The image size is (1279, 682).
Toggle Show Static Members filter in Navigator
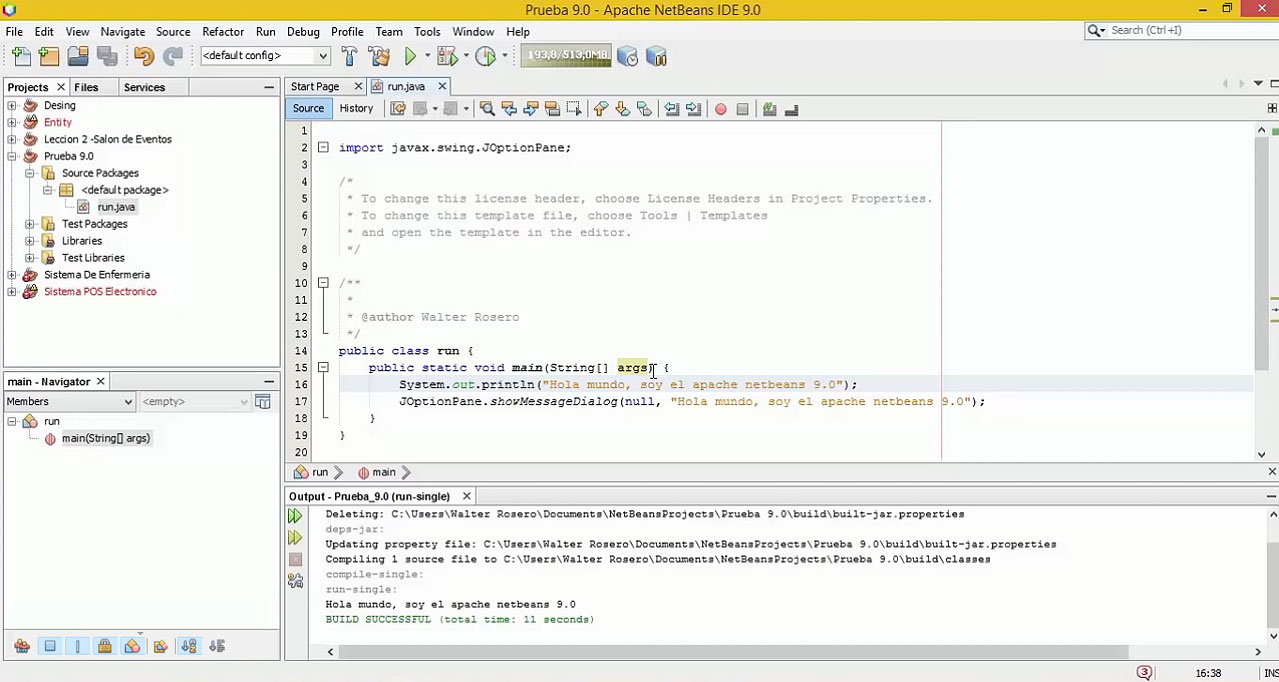(77, 647)
